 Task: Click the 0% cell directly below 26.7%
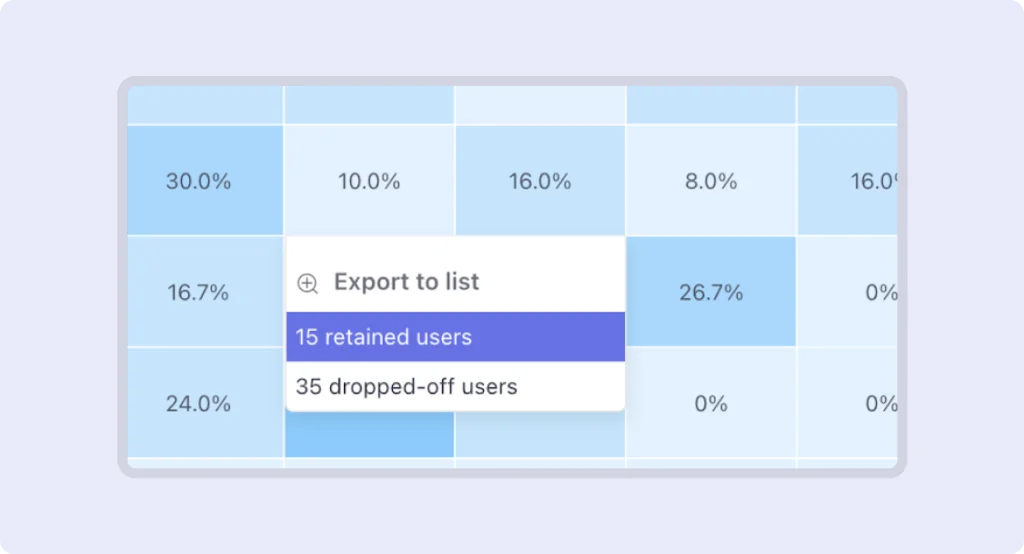point(711,403)
